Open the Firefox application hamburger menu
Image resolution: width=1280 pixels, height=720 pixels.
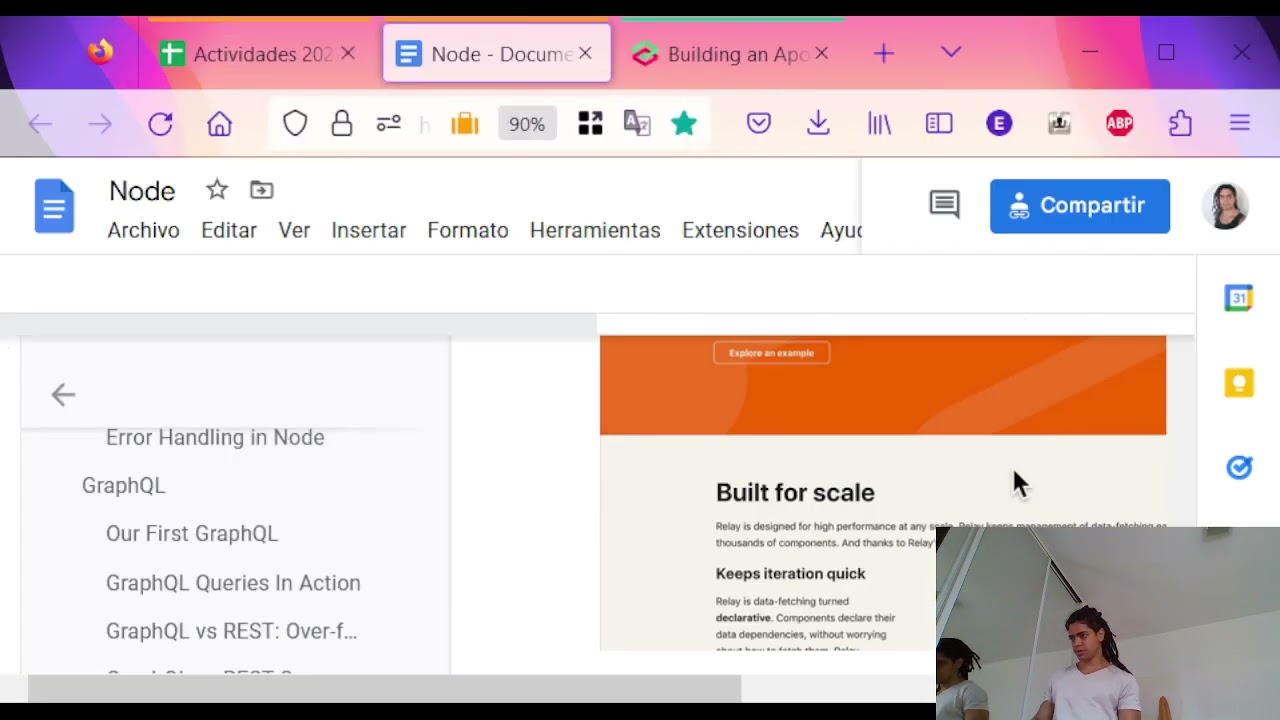coord(1240,124)
